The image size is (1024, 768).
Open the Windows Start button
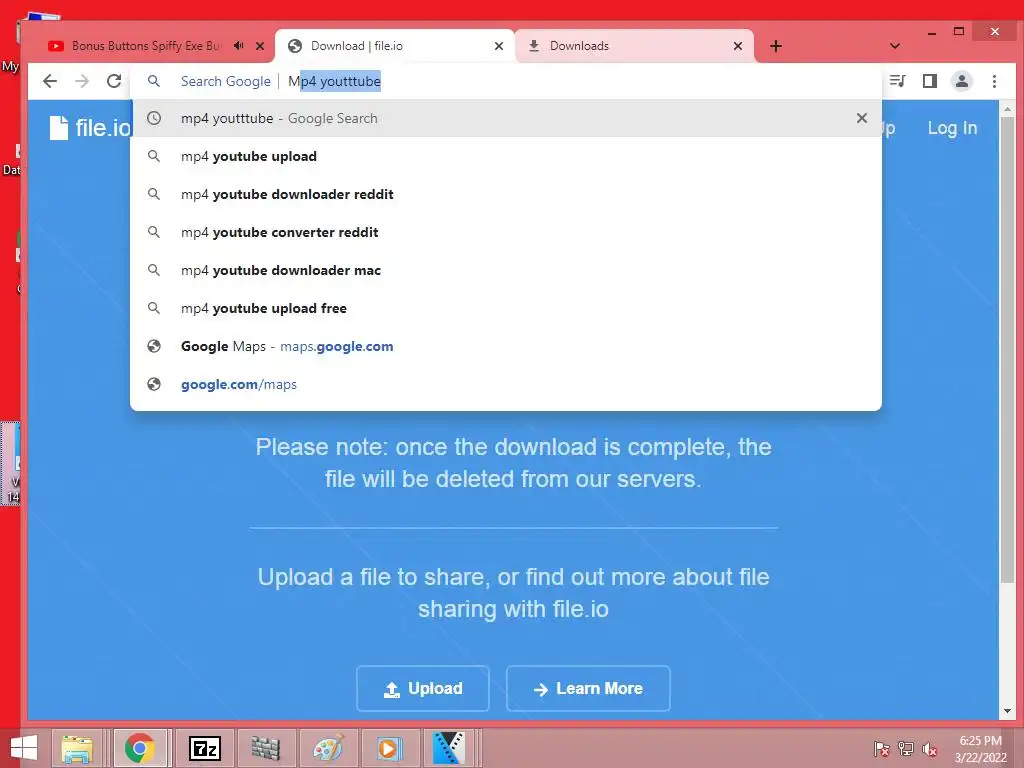tap(24, 748)
